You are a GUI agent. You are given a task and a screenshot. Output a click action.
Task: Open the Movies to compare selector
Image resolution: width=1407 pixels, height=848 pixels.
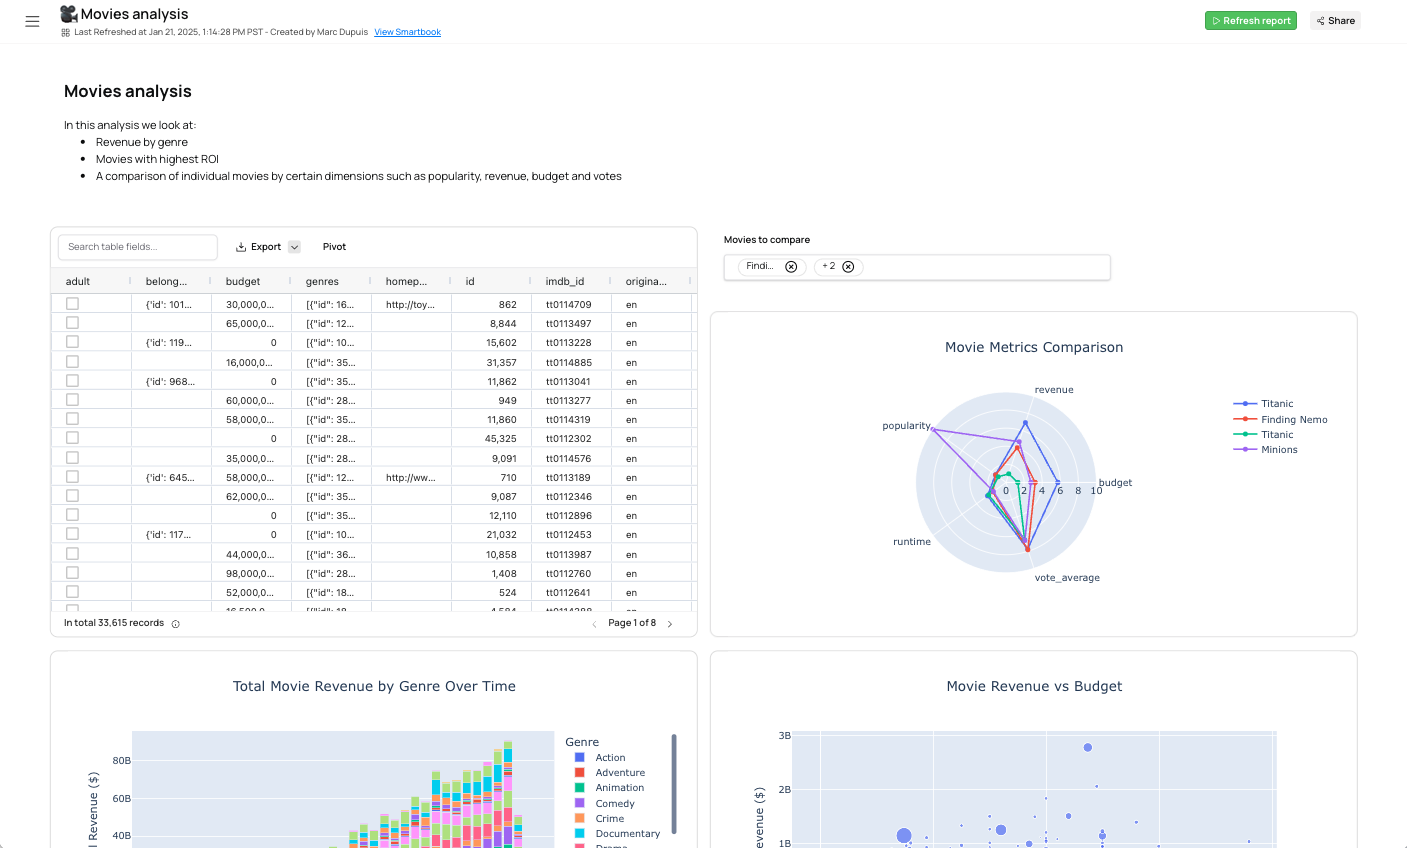[980, 267]
